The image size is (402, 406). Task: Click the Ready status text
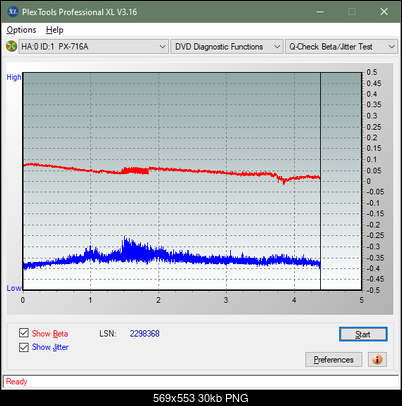(x=17, y=381)
